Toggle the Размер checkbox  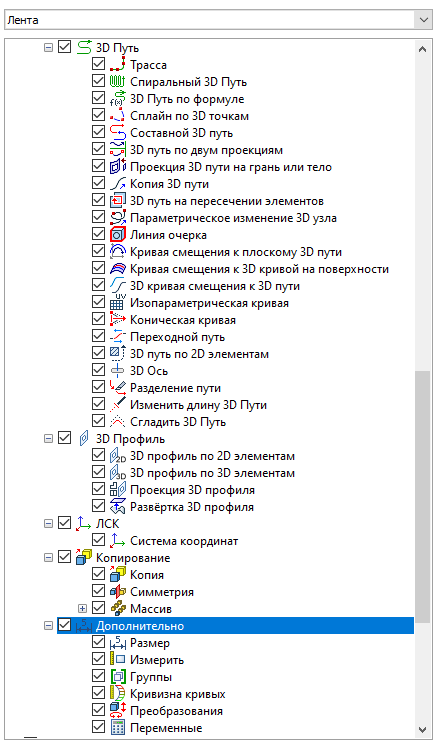(98, 643)
